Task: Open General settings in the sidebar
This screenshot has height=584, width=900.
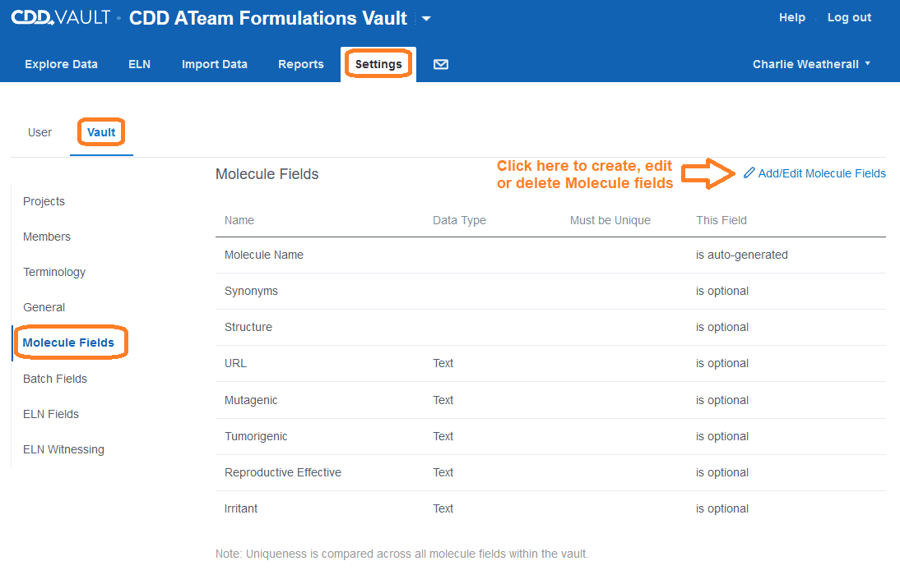Action: click(44, 307)
